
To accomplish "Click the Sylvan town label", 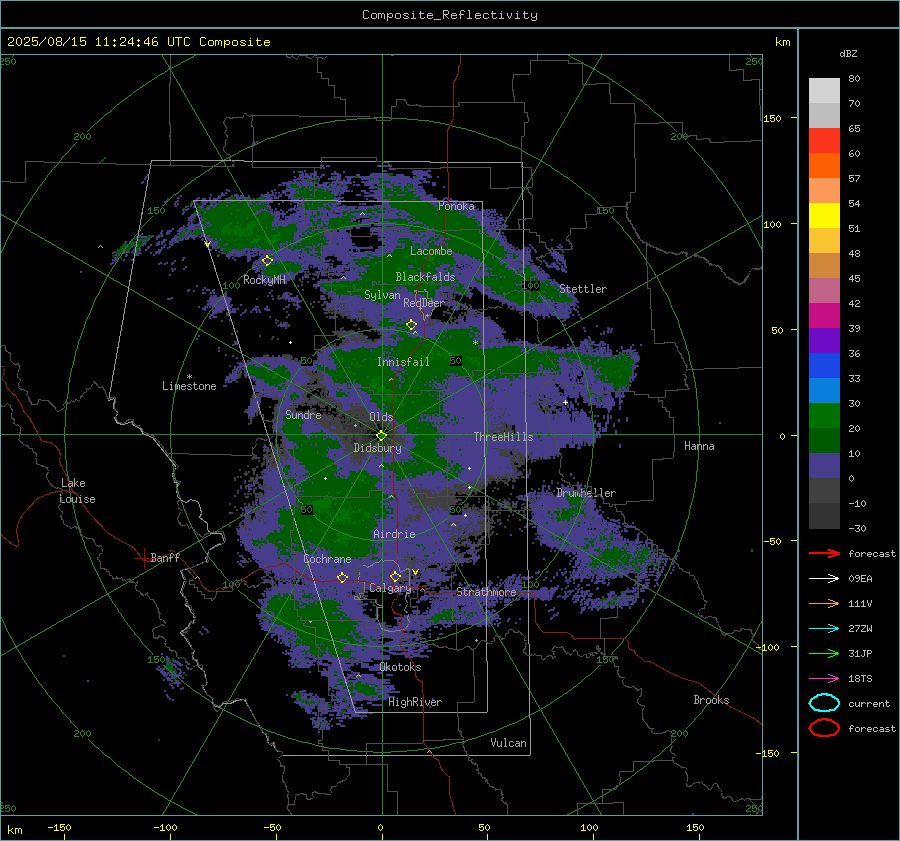I will [382, 295].
